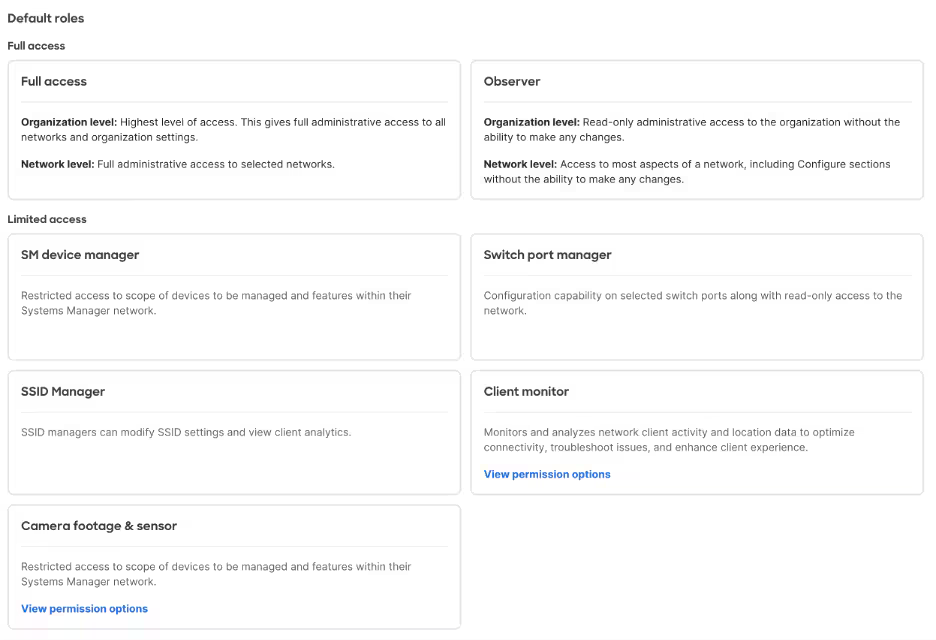Open View permission options under Client monitor
The width and height of the screenshot is (936, 640).
[547, 474]
